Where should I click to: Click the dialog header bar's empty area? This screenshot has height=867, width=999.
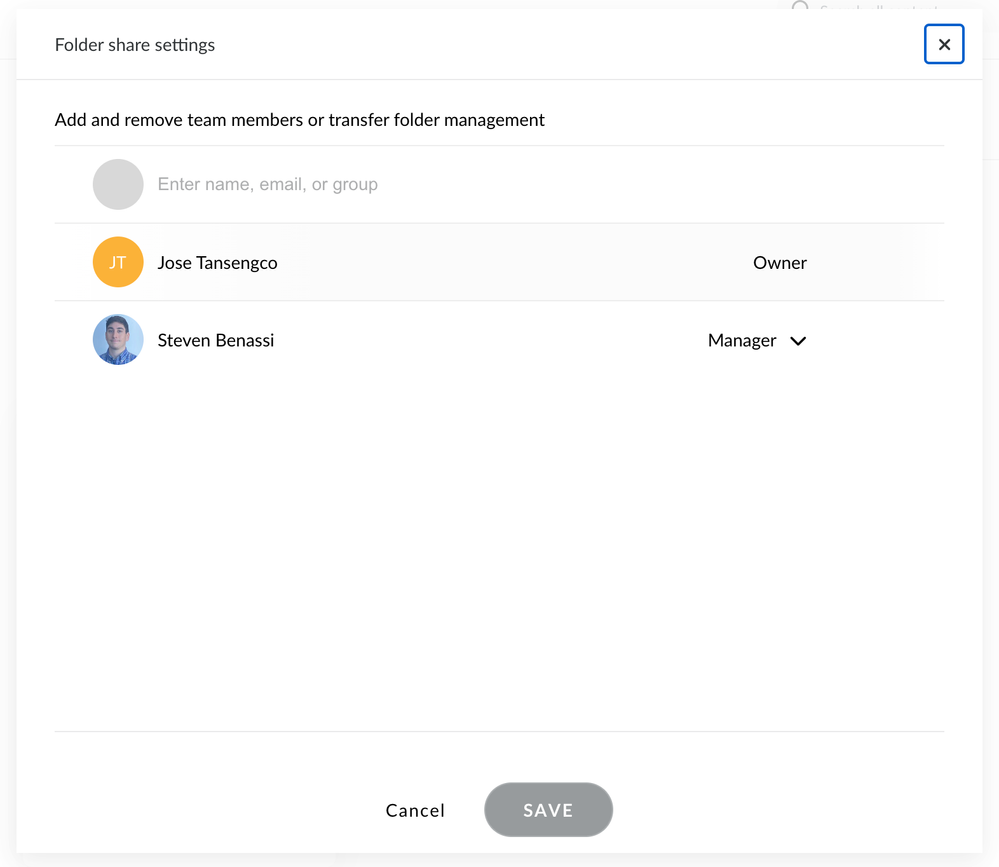(550, 45)
